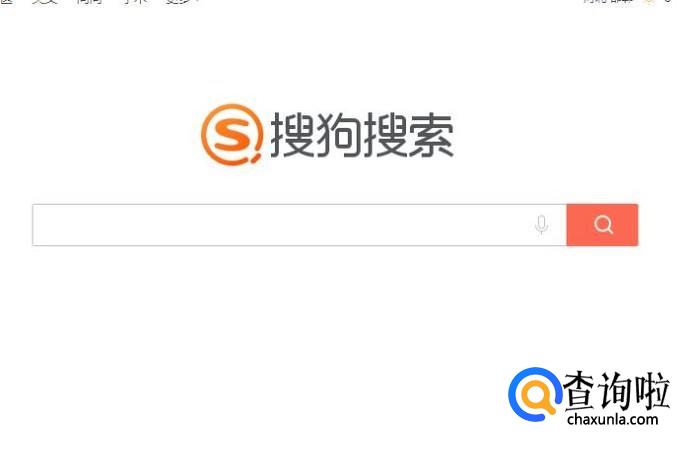682x450 pixels.
Task: Click the red search submit button
Action: [602, 225]
